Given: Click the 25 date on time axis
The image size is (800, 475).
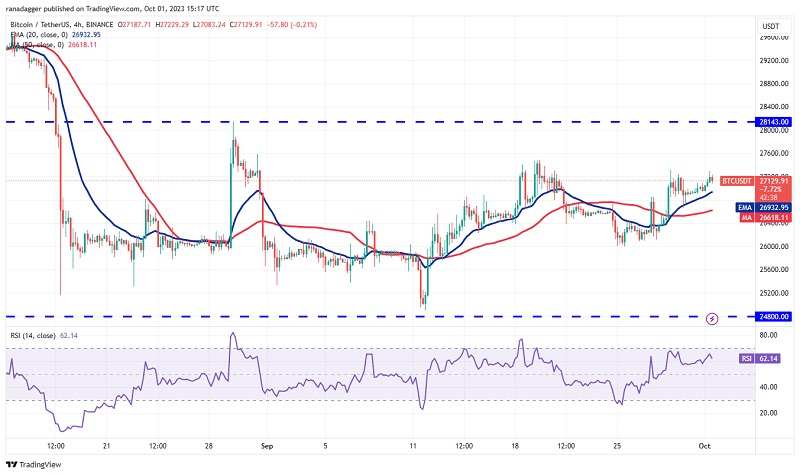Looking at the screenshot, I should pyautogui.click(x=617, y=446).
